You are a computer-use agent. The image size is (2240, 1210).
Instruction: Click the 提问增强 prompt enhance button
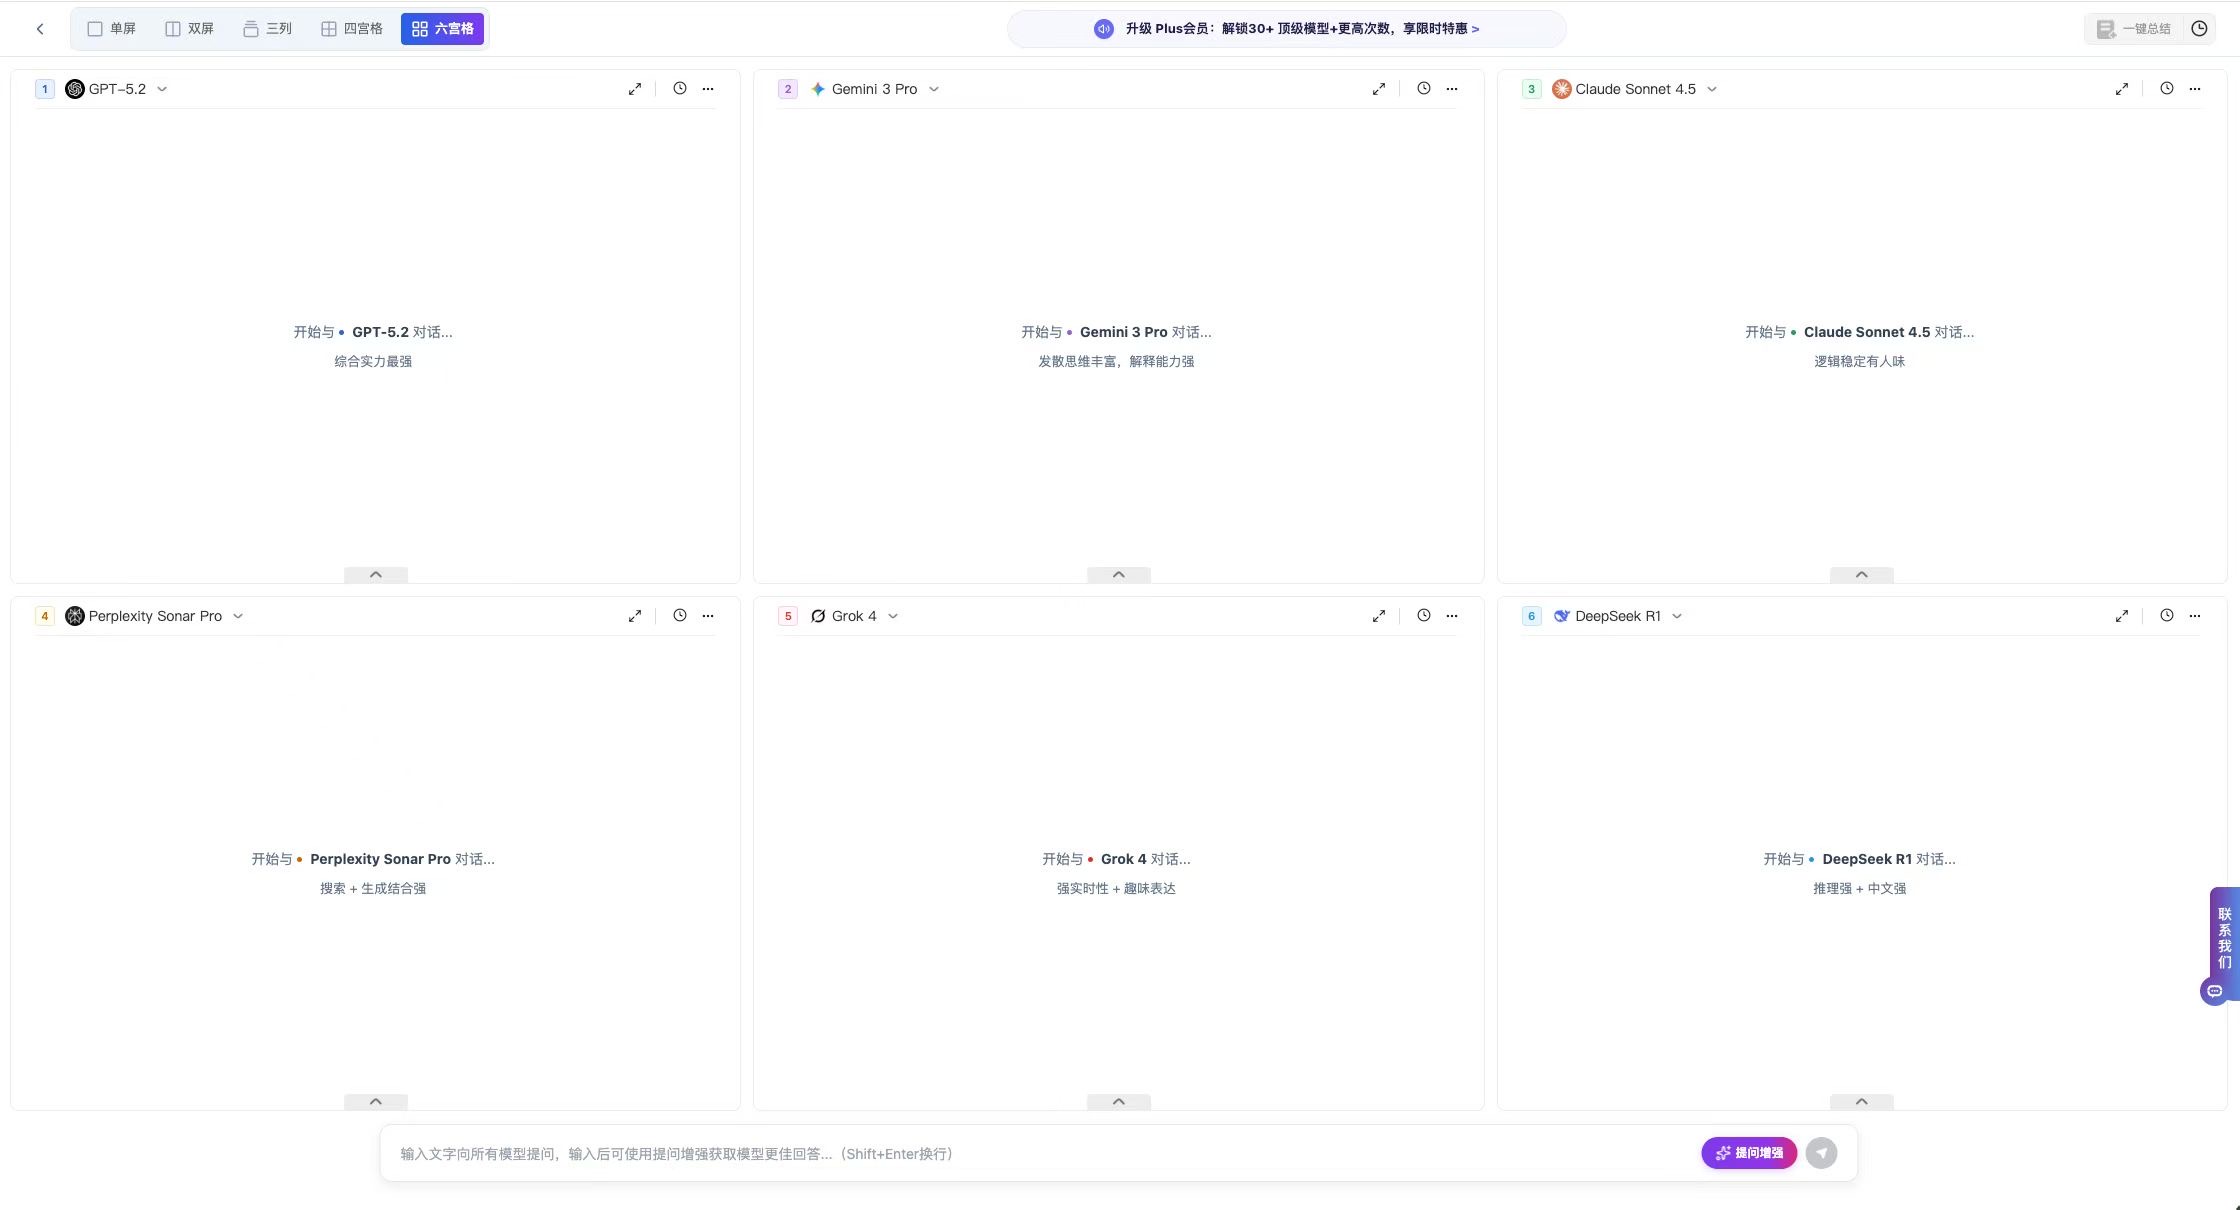1748,1153
